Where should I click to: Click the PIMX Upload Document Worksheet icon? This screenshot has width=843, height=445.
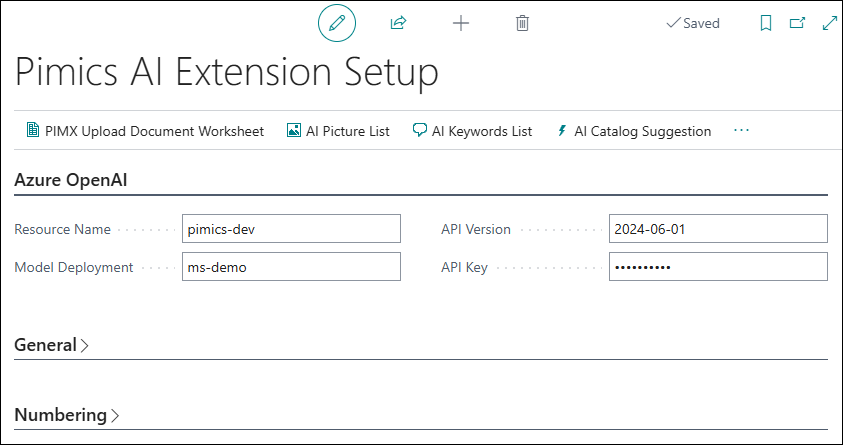coord(33,130)
